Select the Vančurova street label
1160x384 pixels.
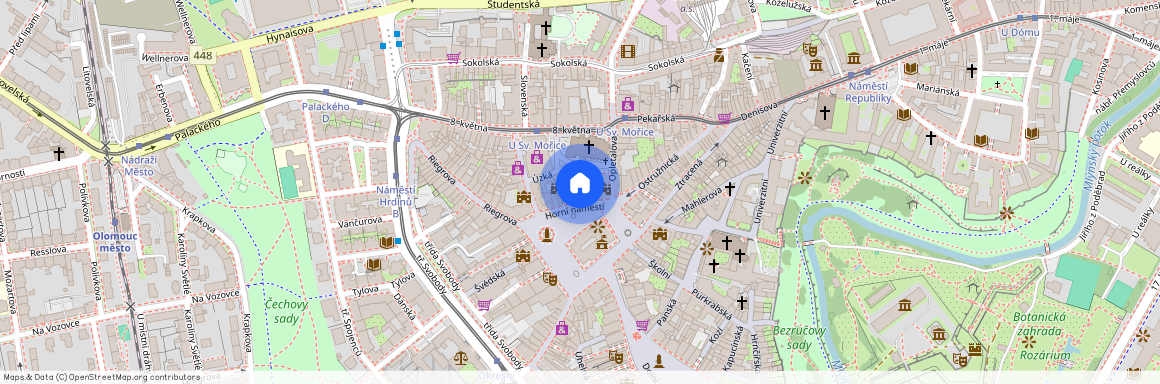click(360, 221)
